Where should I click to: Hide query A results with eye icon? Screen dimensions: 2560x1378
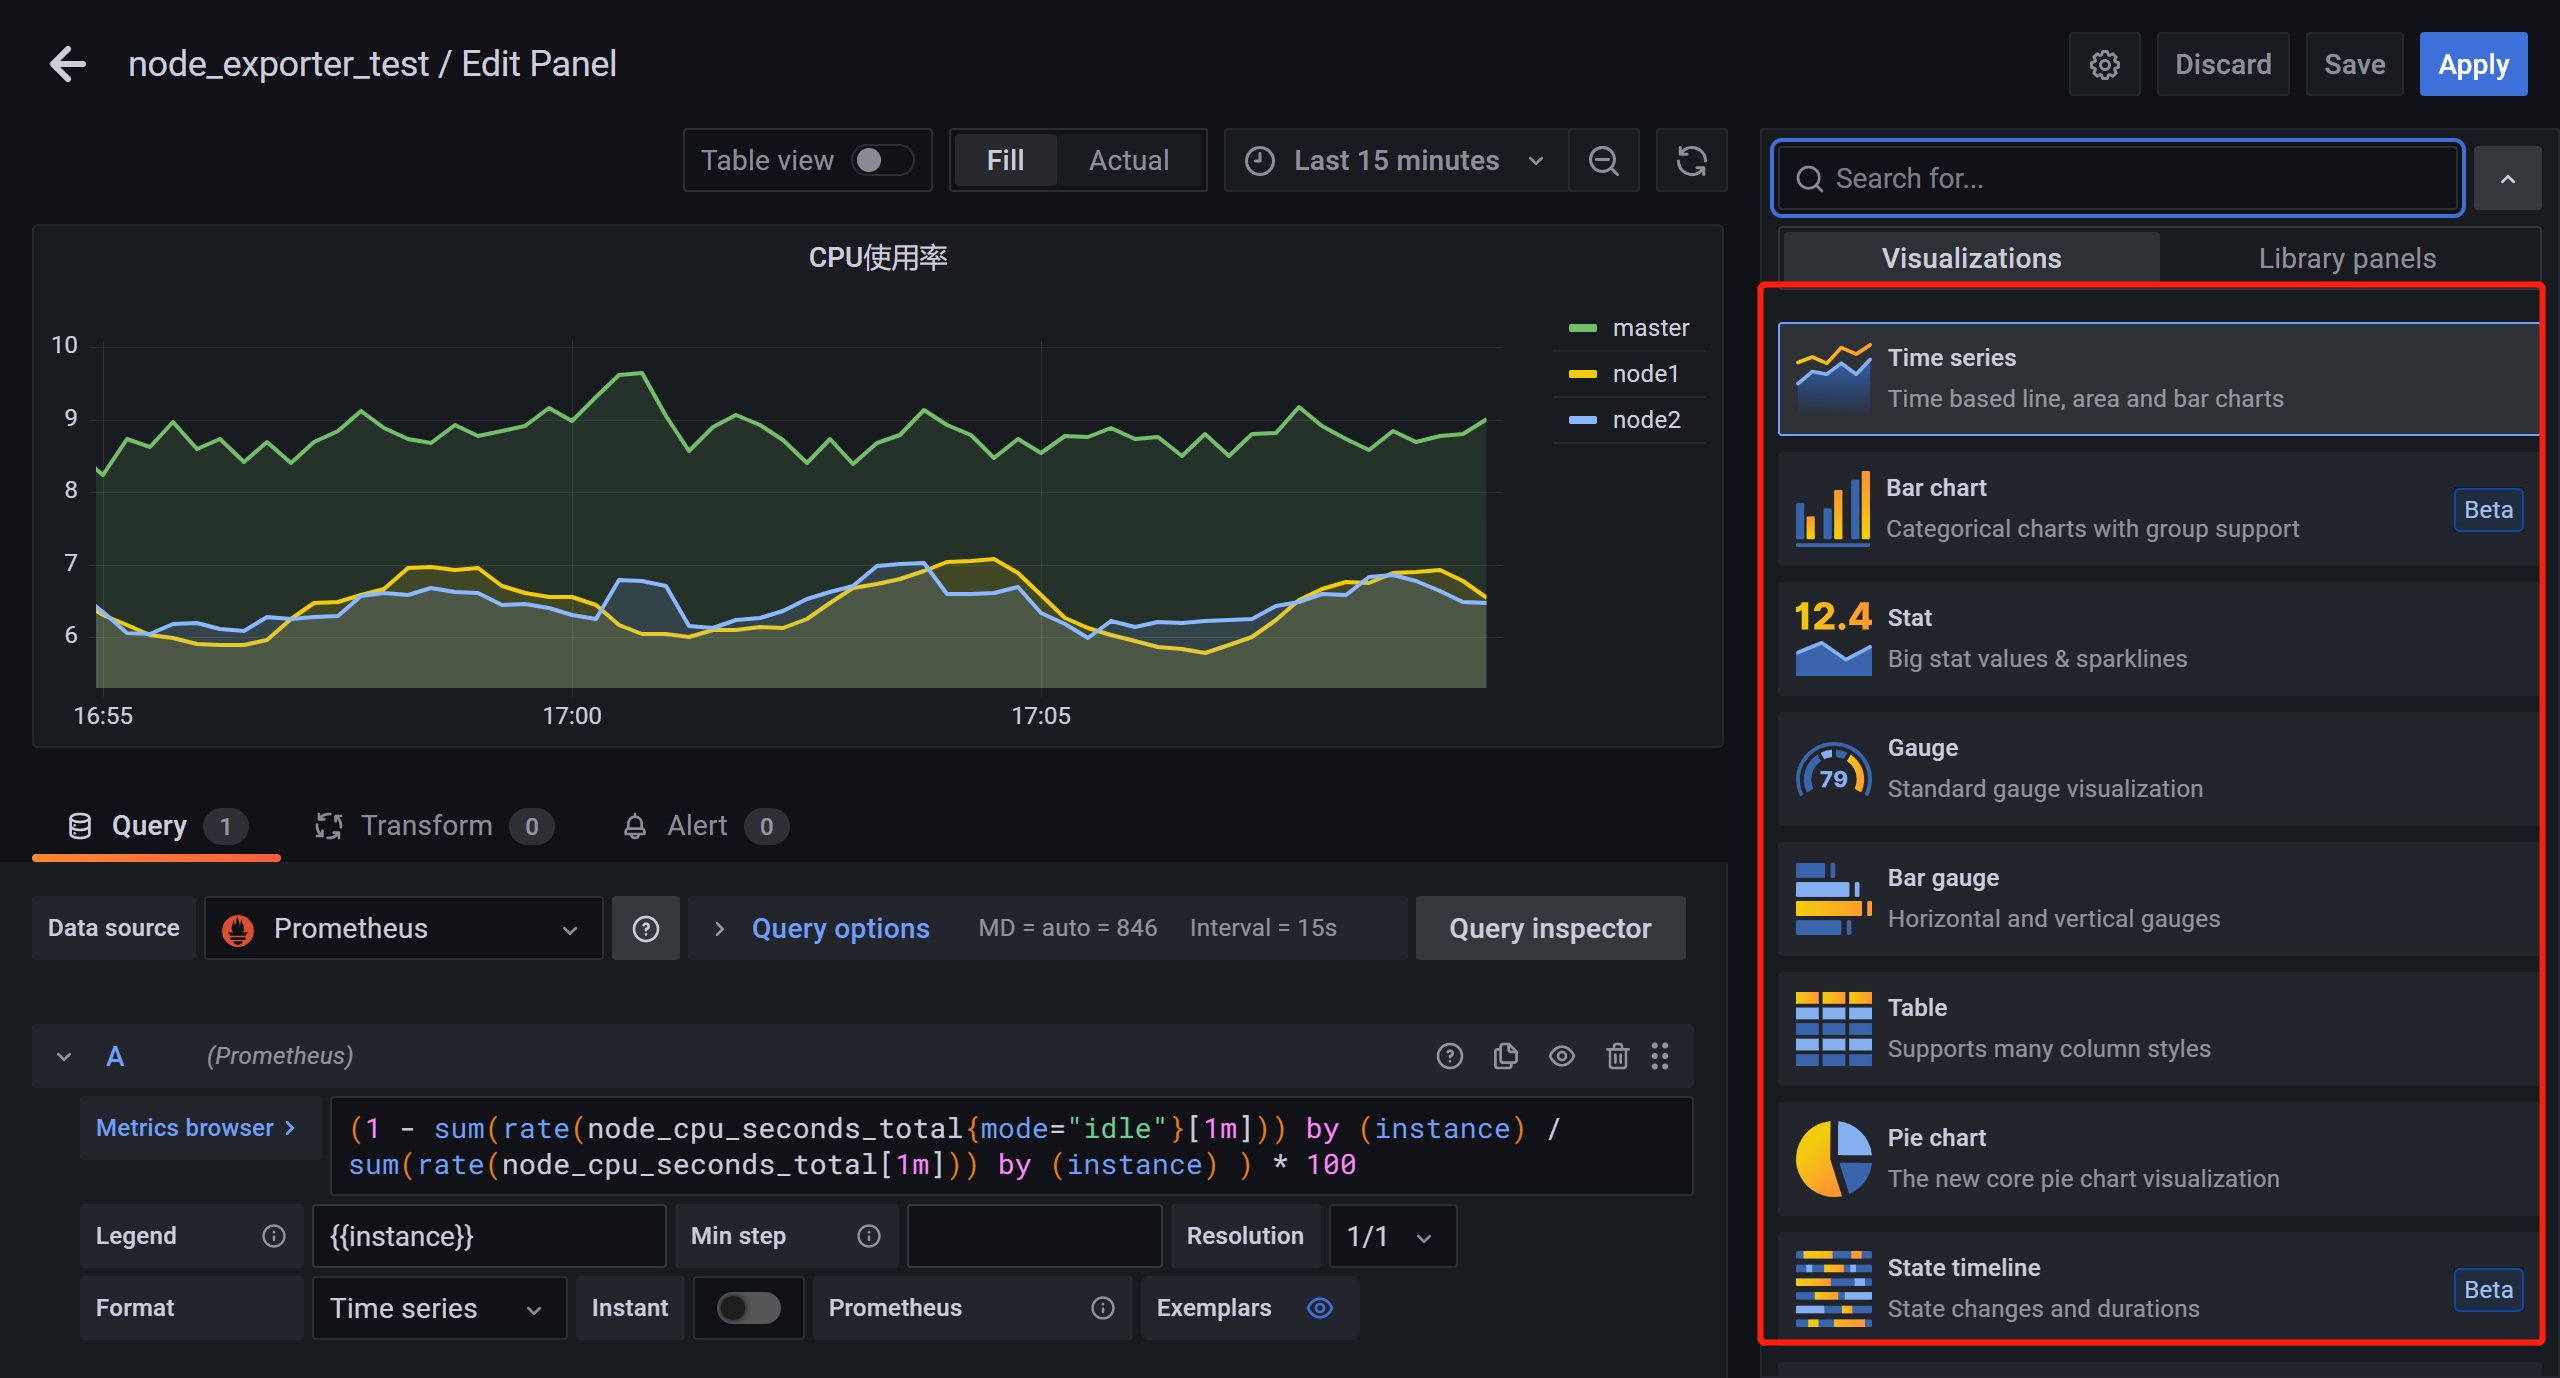pyautogui.click(x=1561, y=1055)
